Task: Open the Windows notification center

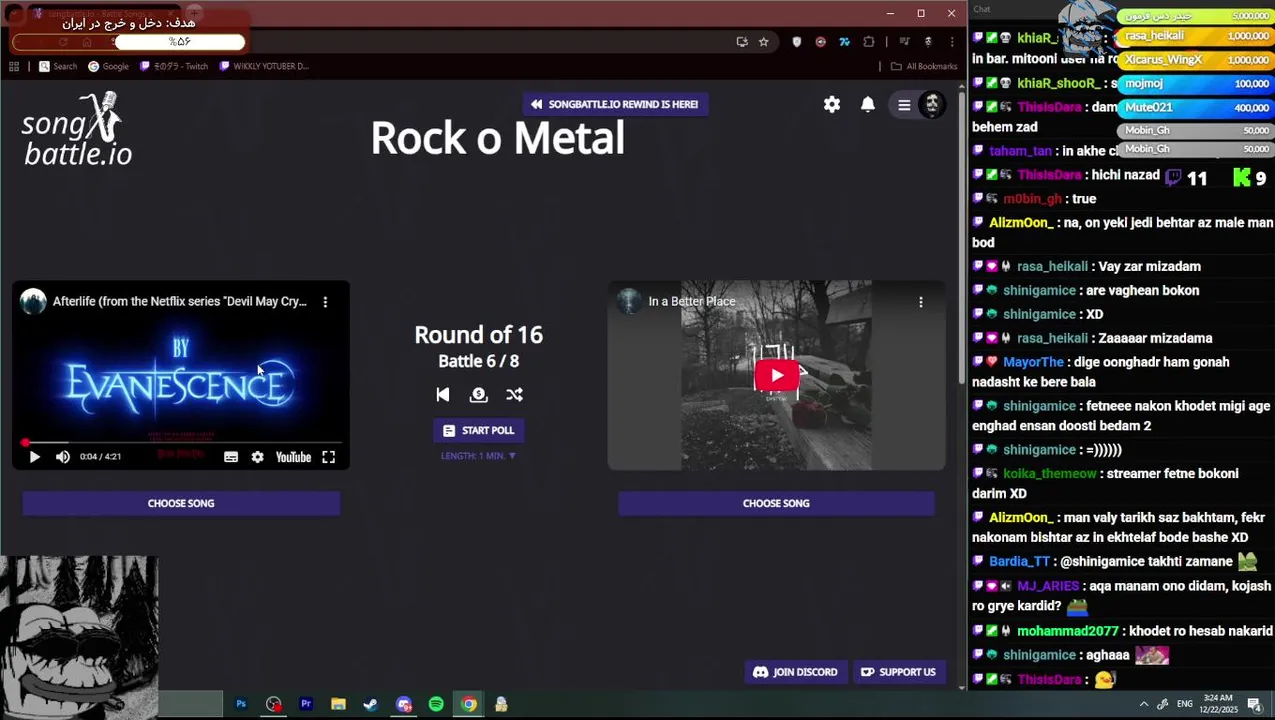Action: click(x=1254, y=704)
